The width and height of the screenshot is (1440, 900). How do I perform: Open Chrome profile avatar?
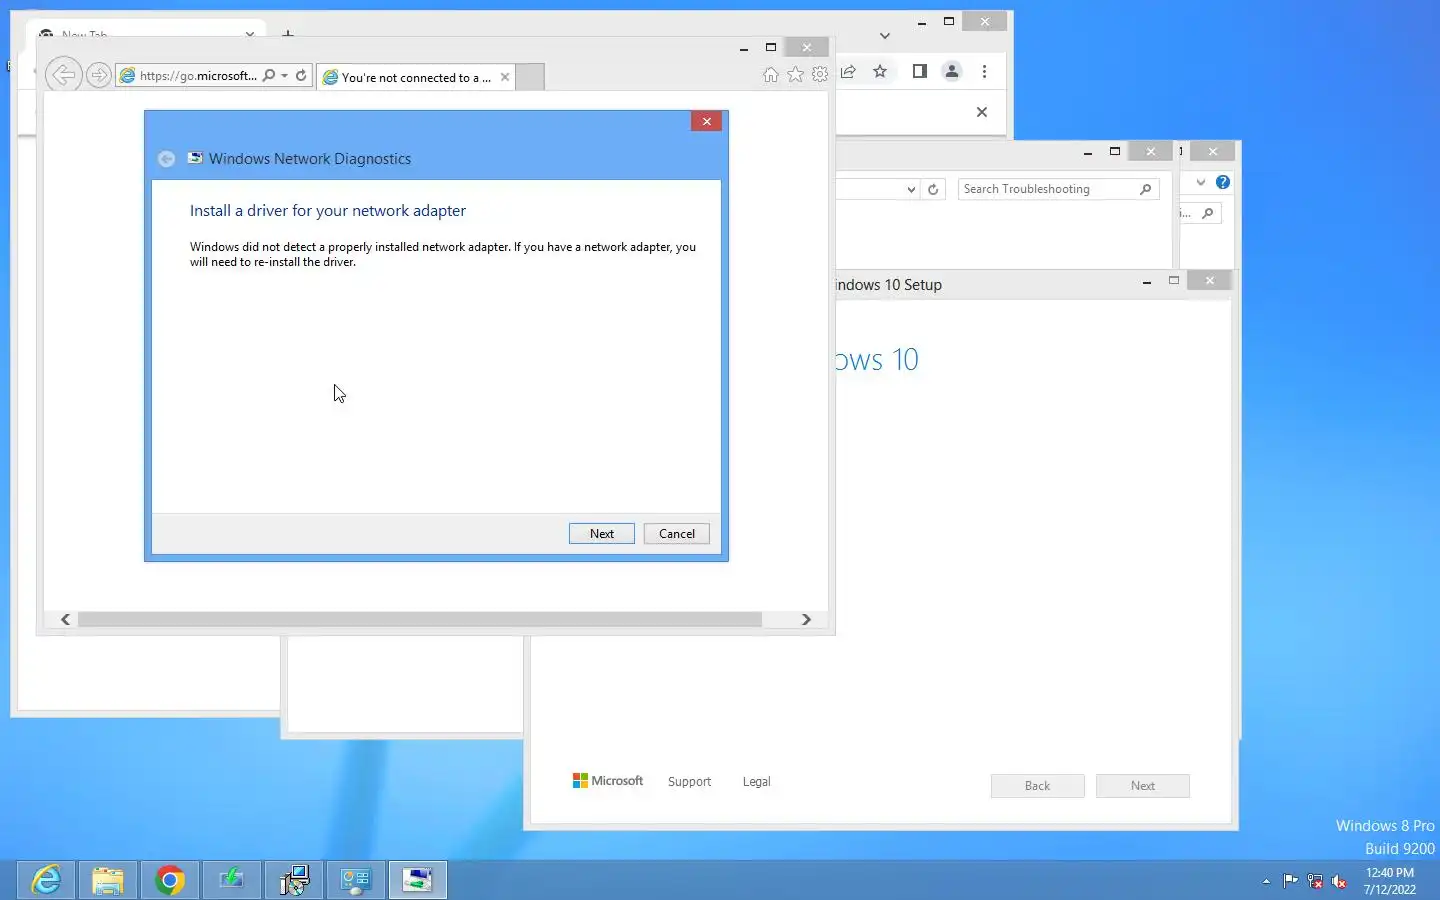(x=952, y=72)
